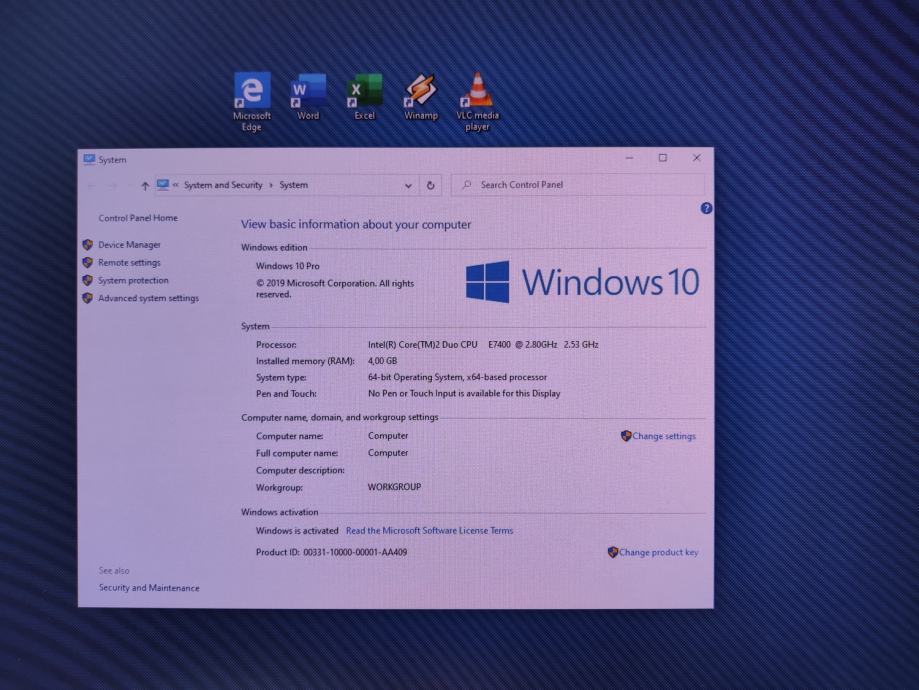Viewport: 919px width, 690px height.
Task: Click shield icon beside Advanced system settings
Action: (88, 298)
